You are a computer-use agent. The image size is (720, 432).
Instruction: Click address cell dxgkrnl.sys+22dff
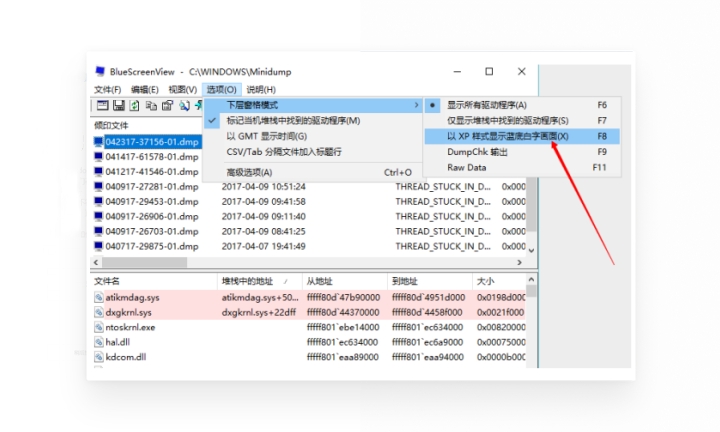pyautogui.click(x=259, y=312)
